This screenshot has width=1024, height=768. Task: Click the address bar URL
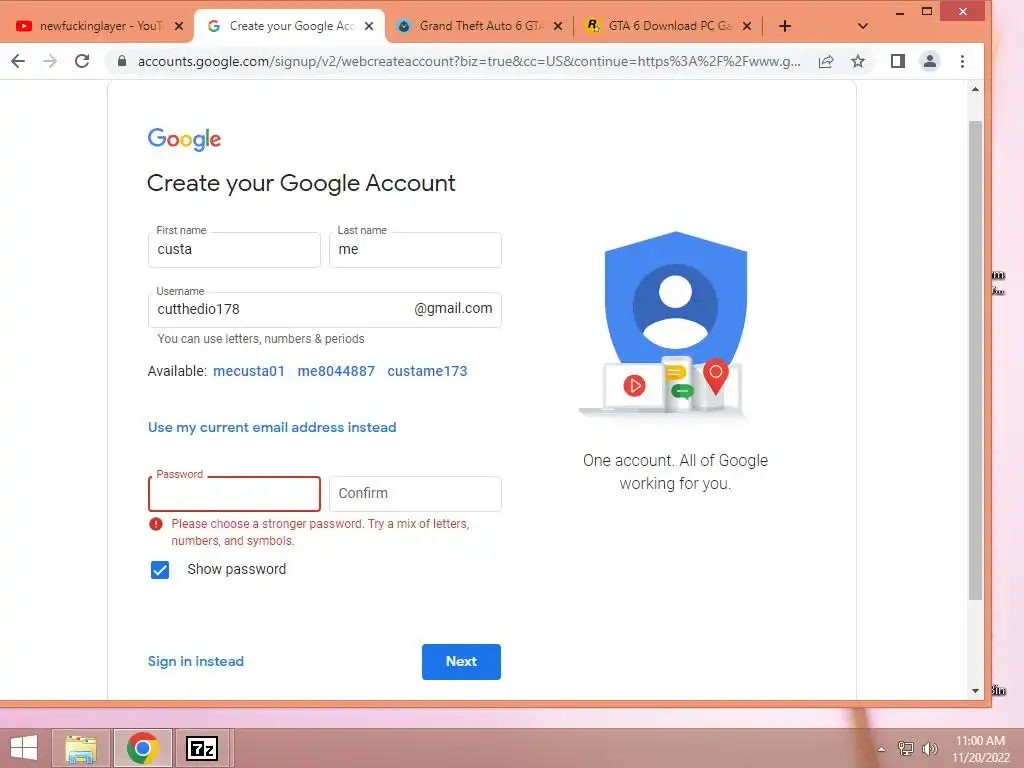pos(469,61)
